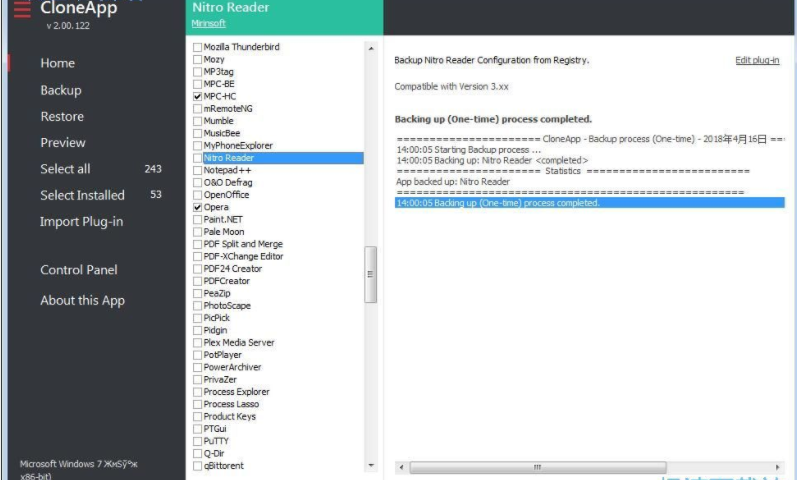Check the Mumble checkbox
The image size is (797, 480).
[198, 121]
